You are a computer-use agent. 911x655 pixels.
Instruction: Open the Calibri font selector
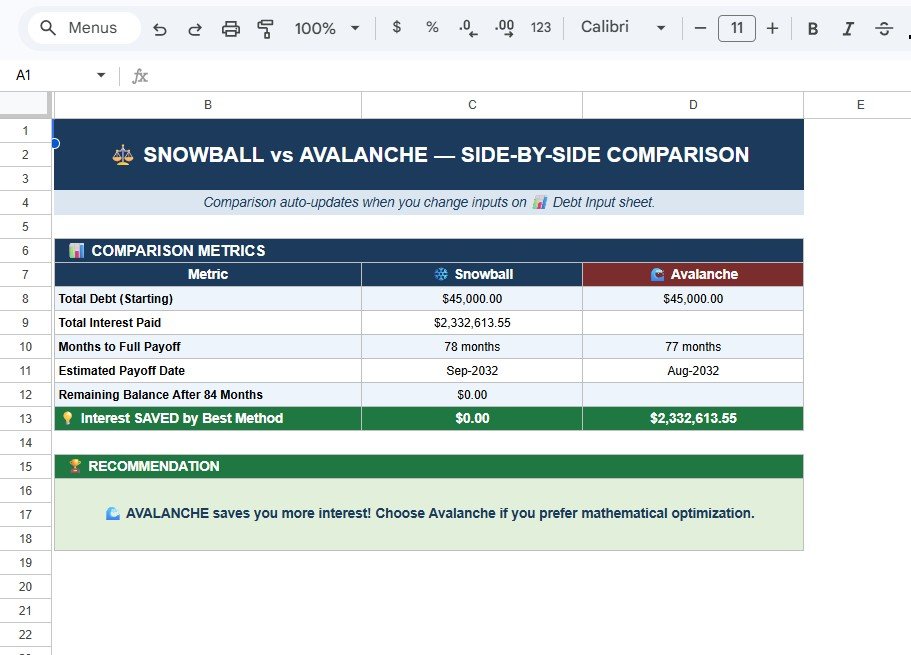[622, 28]
